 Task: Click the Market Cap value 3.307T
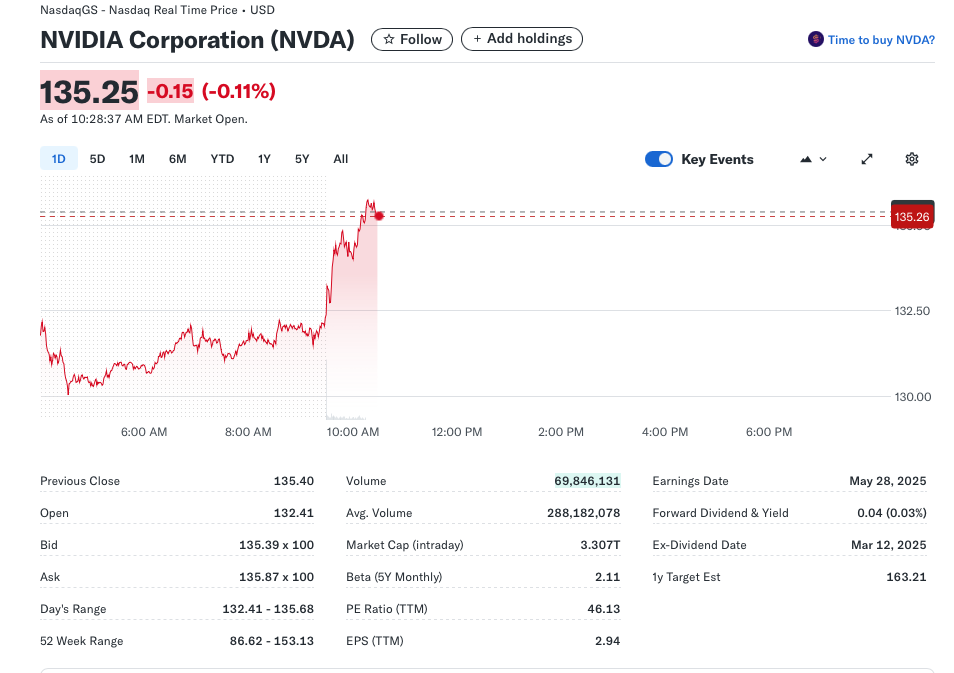click(x=600, y=545)
